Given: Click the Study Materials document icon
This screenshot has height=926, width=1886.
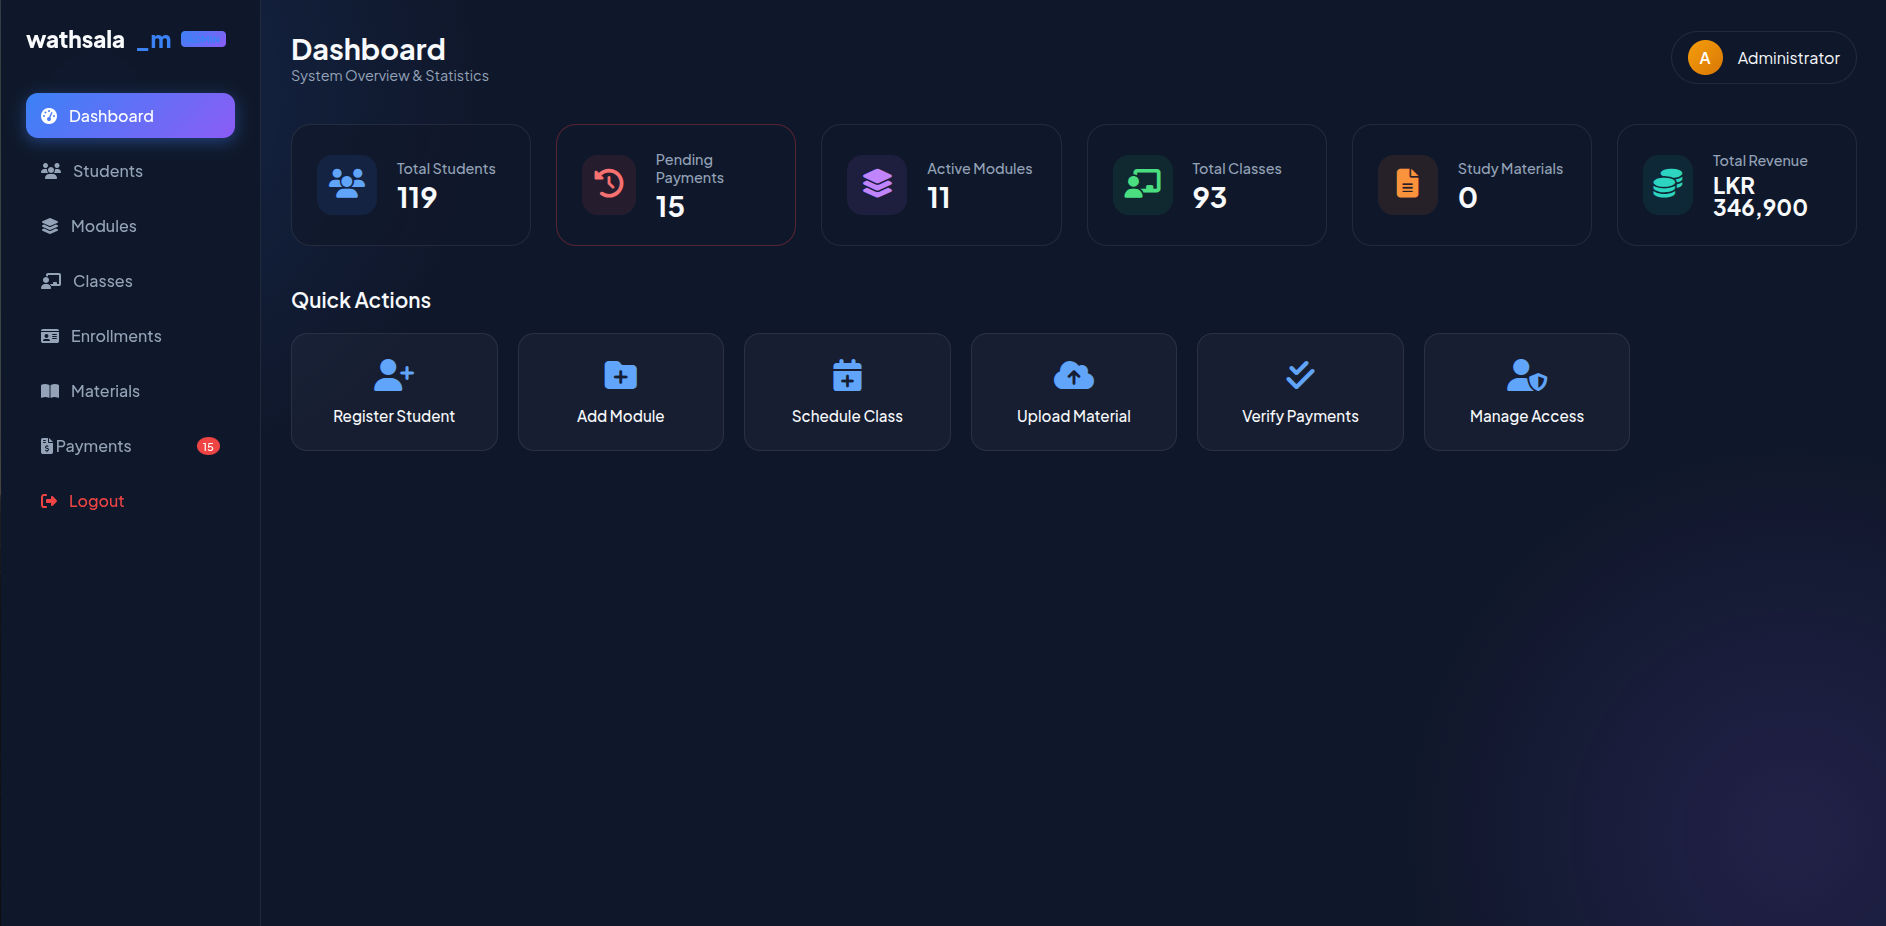Looking at the screenshot, I should pos(1407,184).
